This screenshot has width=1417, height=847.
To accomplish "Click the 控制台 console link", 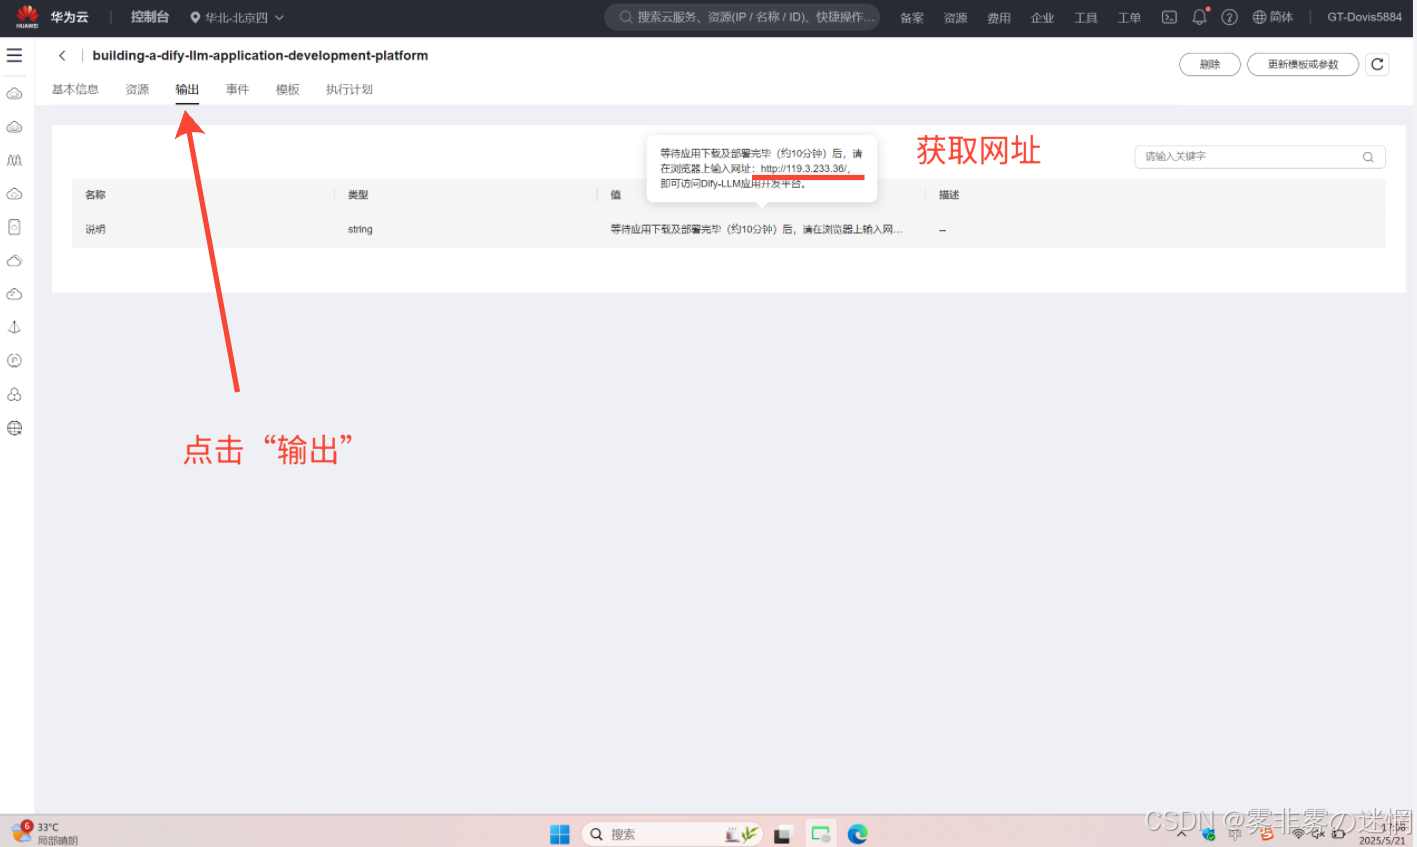I will 150,17.
